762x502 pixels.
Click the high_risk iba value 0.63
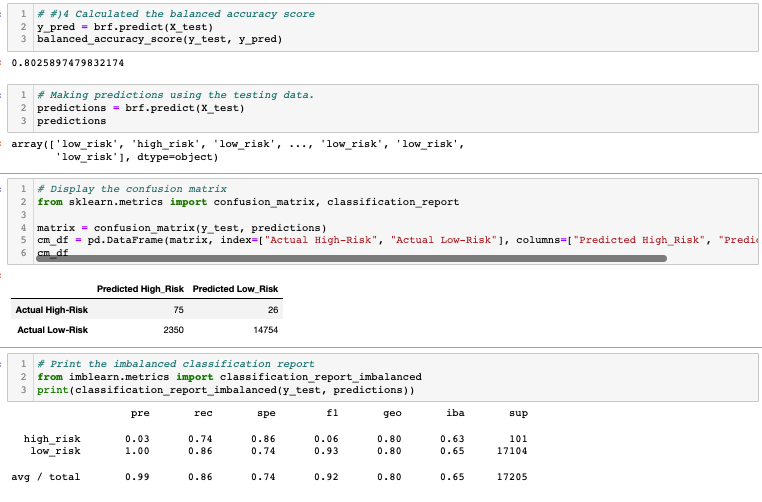pos(452,439)
